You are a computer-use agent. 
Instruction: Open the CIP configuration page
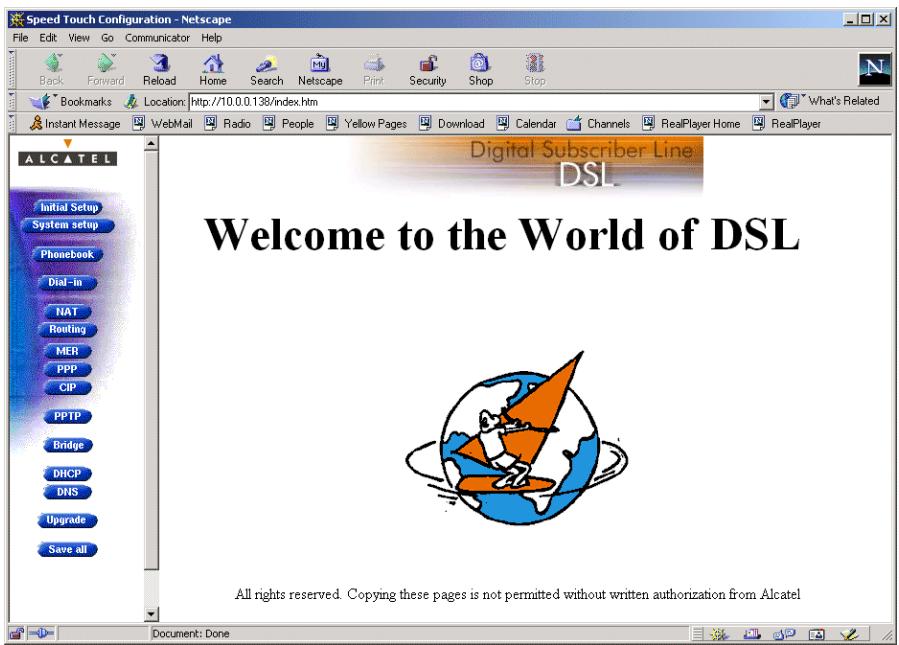point(67,388)
